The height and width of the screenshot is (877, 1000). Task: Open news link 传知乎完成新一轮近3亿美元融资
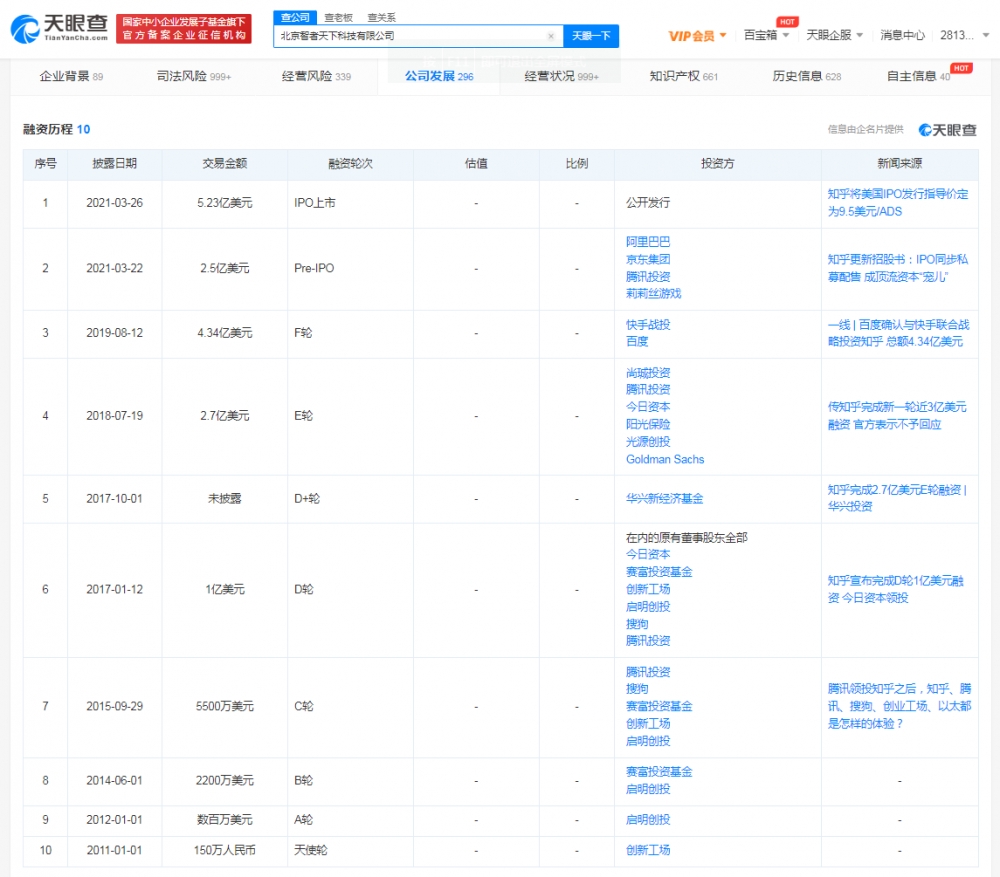point(897,416)
